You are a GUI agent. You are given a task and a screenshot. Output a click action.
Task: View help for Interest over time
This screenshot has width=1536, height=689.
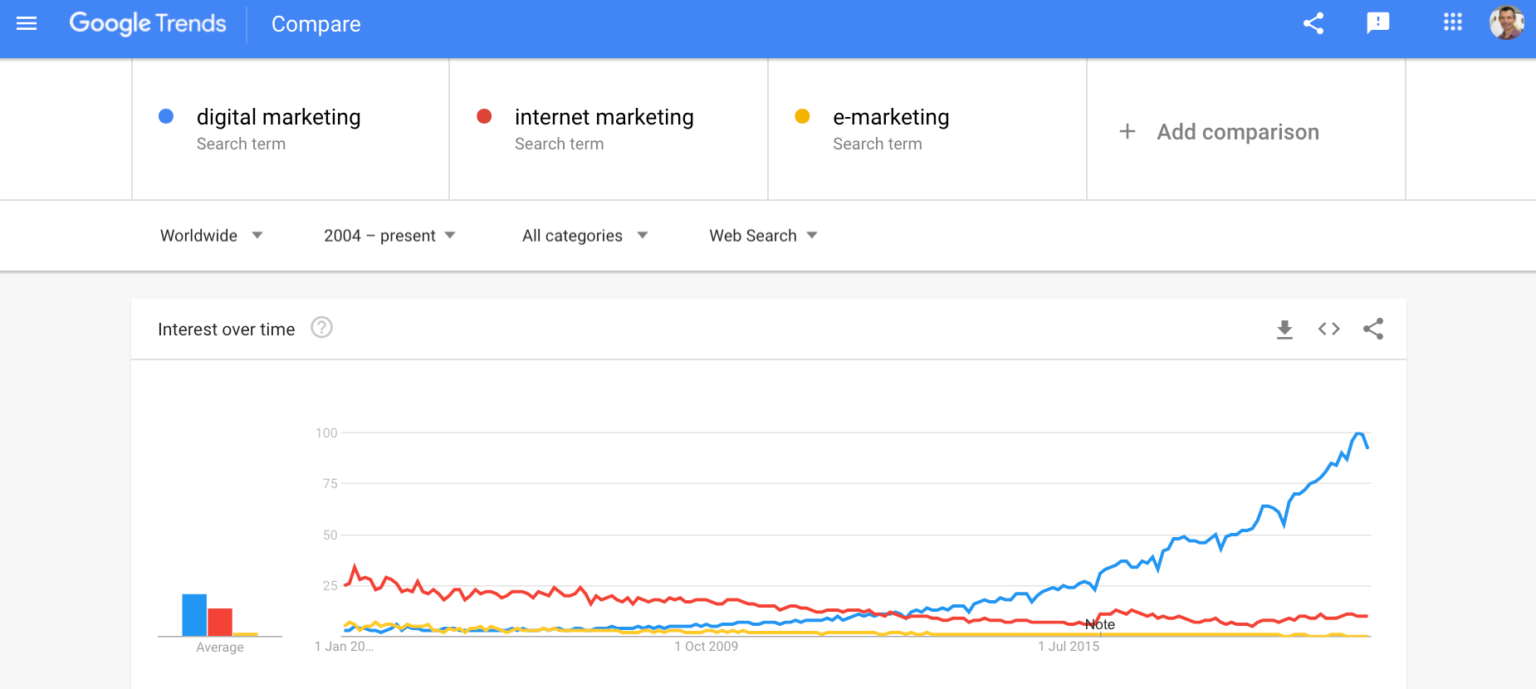pos(321,327)
